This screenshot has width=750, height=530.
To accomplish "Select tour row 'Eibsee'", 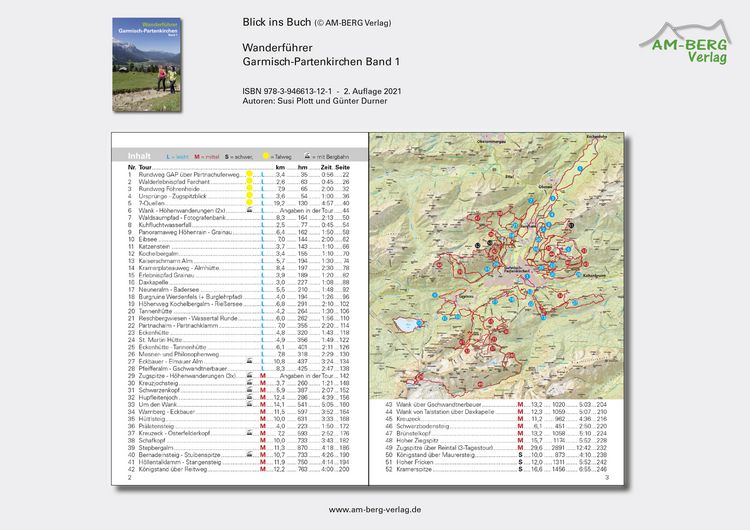I will tap(239, 239).
